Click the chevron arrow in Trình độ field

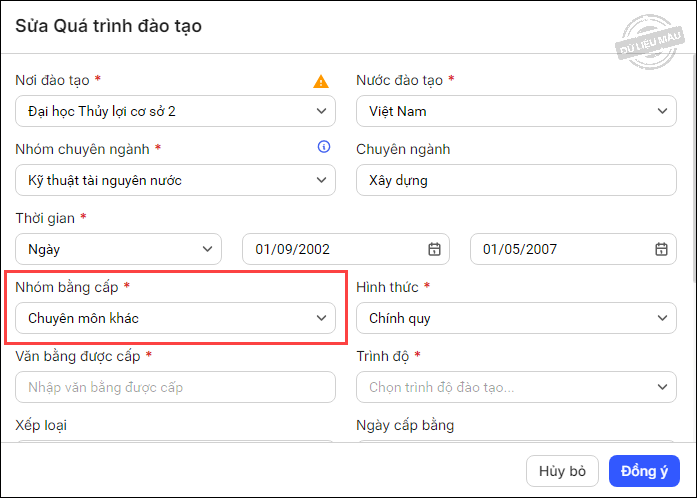661,387
